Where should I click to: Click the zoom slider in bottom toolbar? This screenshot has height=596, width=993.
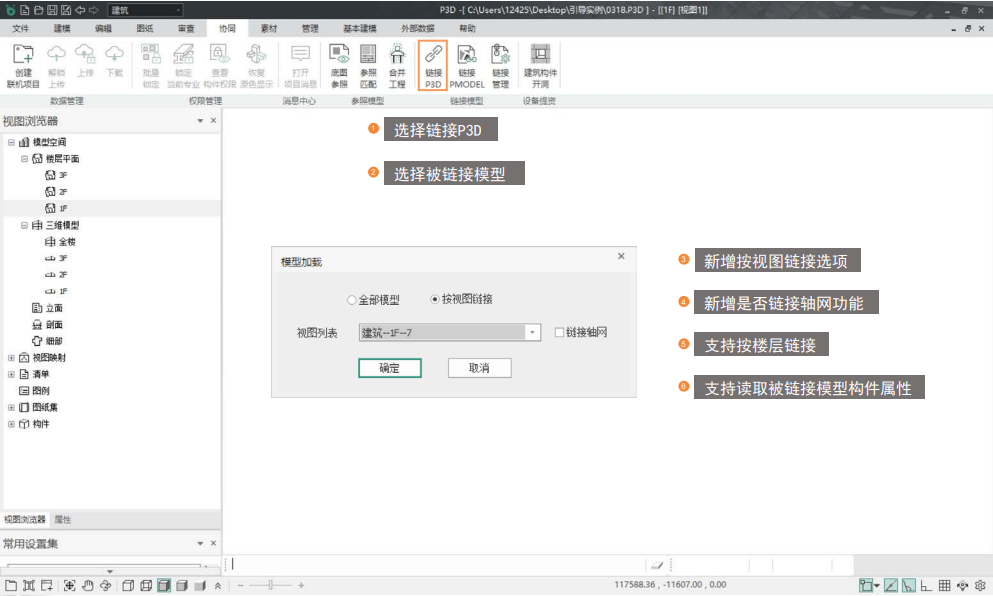click(x=270, y=585)
